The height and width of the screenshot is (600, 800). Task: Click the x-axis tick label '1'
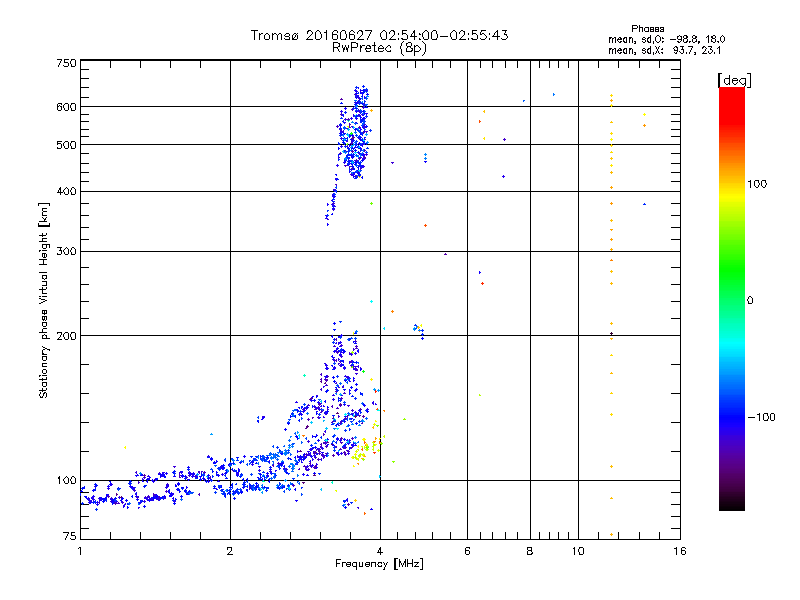[x=80, y=551]
